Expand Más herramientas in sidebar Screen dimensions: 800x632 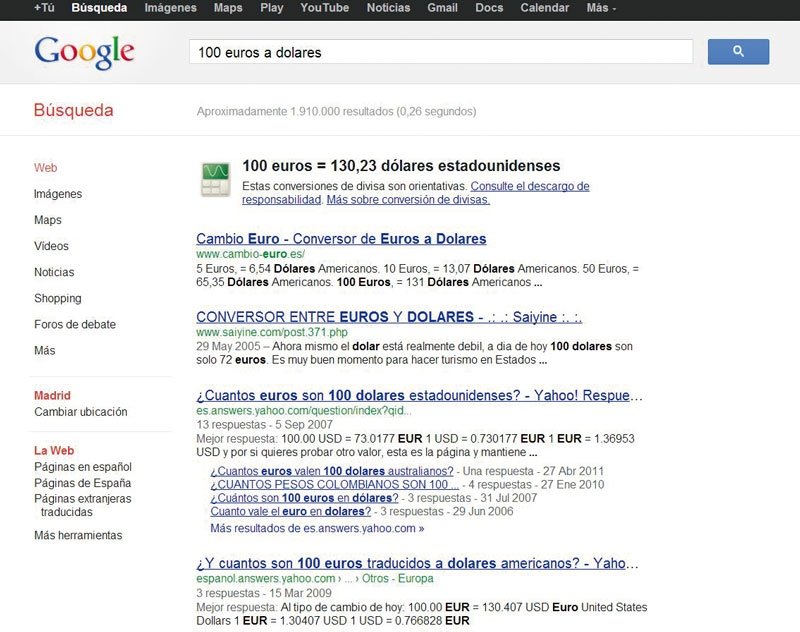(x=78, y=535)
